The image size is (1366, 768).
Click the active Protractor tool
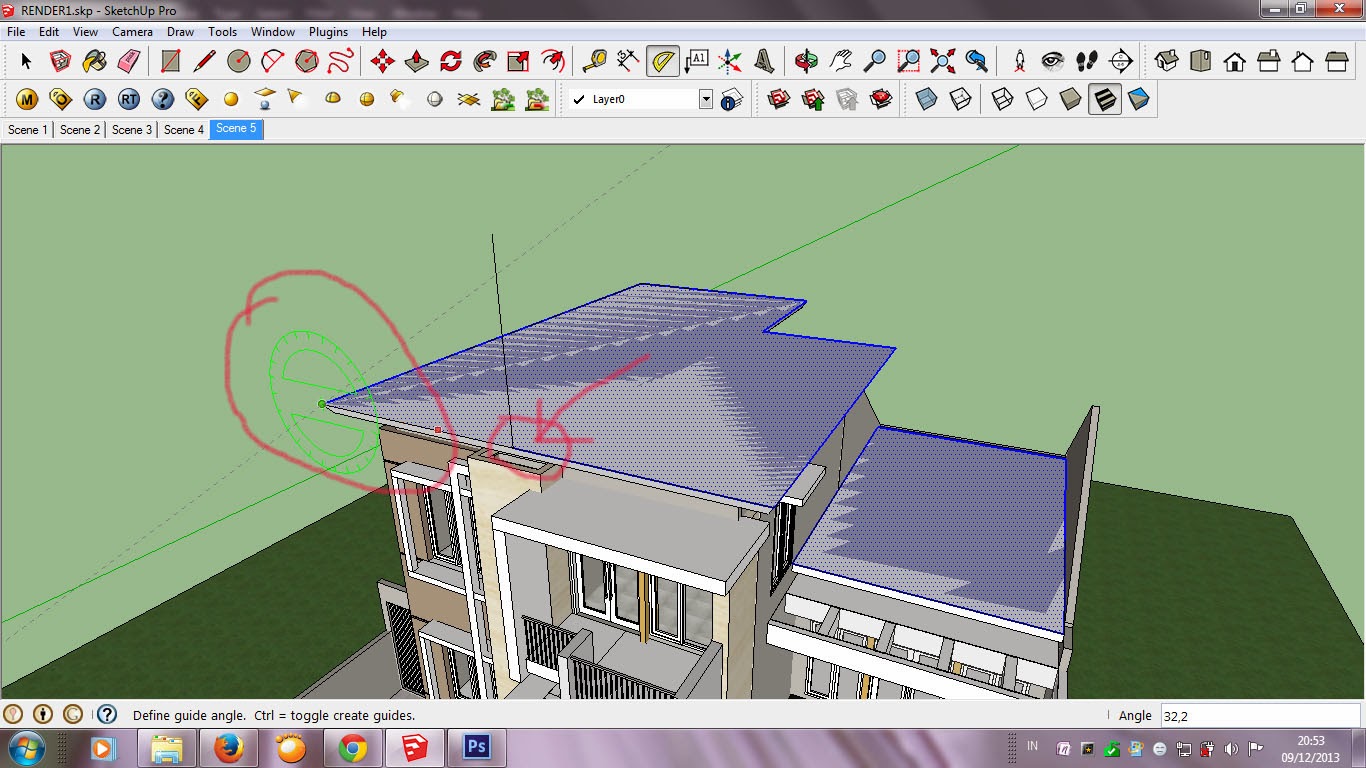click(662, 61)
